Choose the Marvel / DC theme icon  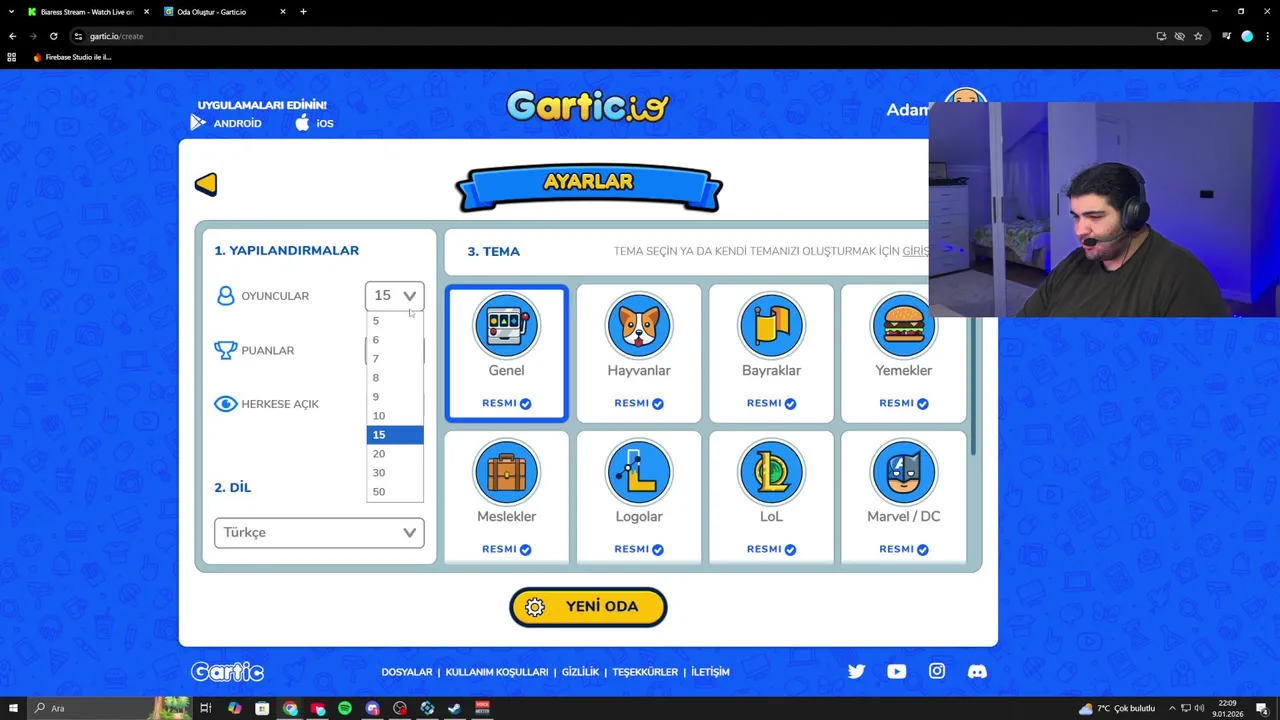[904, 471]
